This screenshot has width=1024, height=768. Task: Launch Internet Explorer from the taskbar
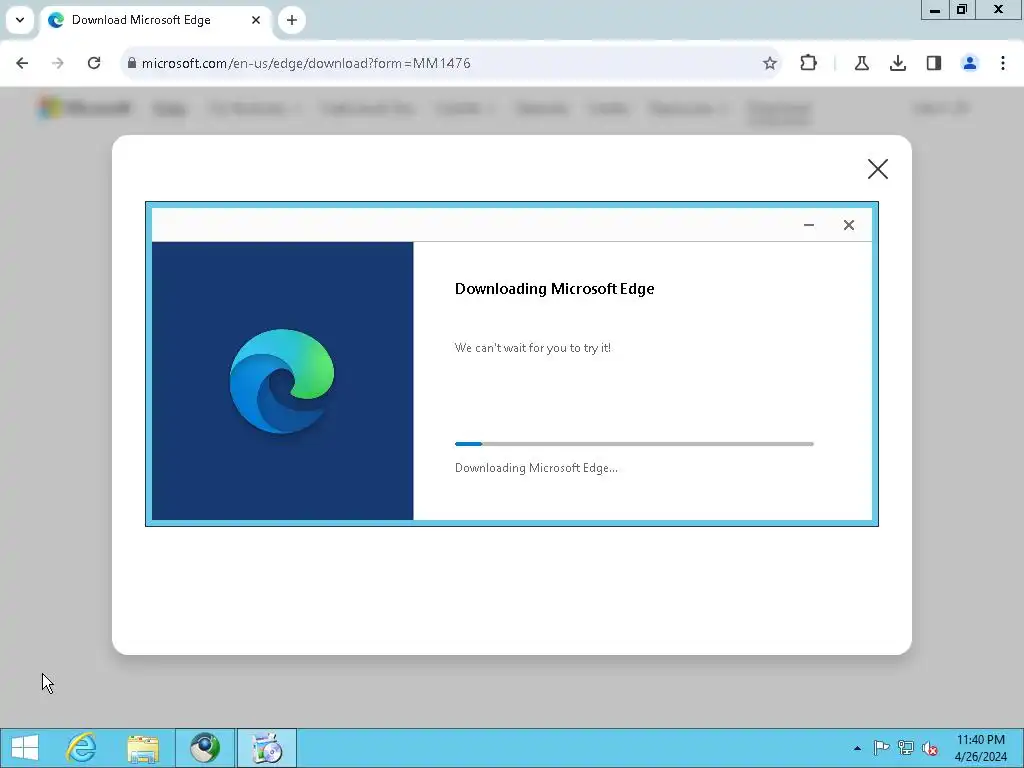coord(82,748)
